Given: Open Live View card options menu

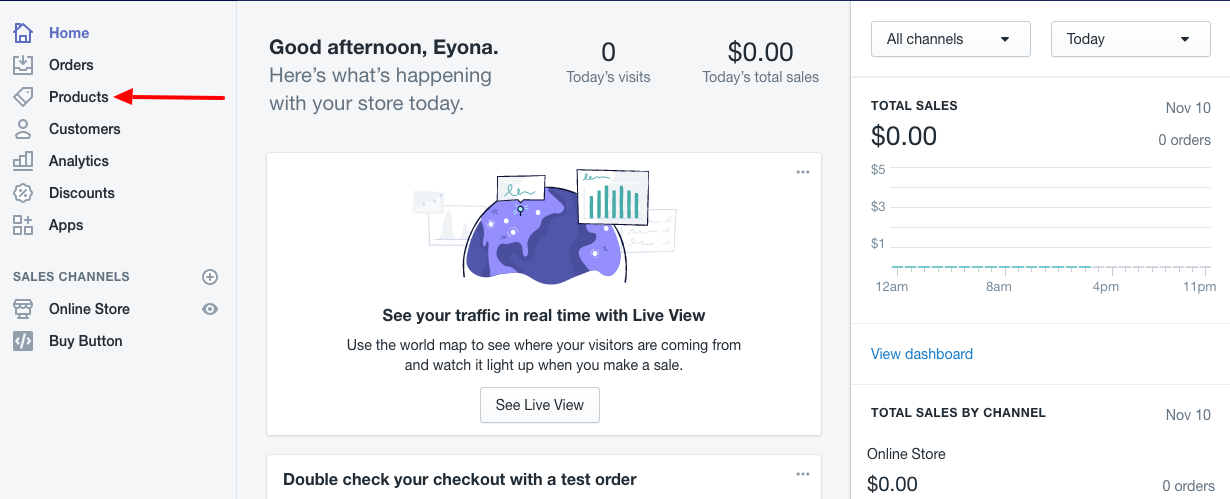Looking at the screenshot, I should (803, 172).
